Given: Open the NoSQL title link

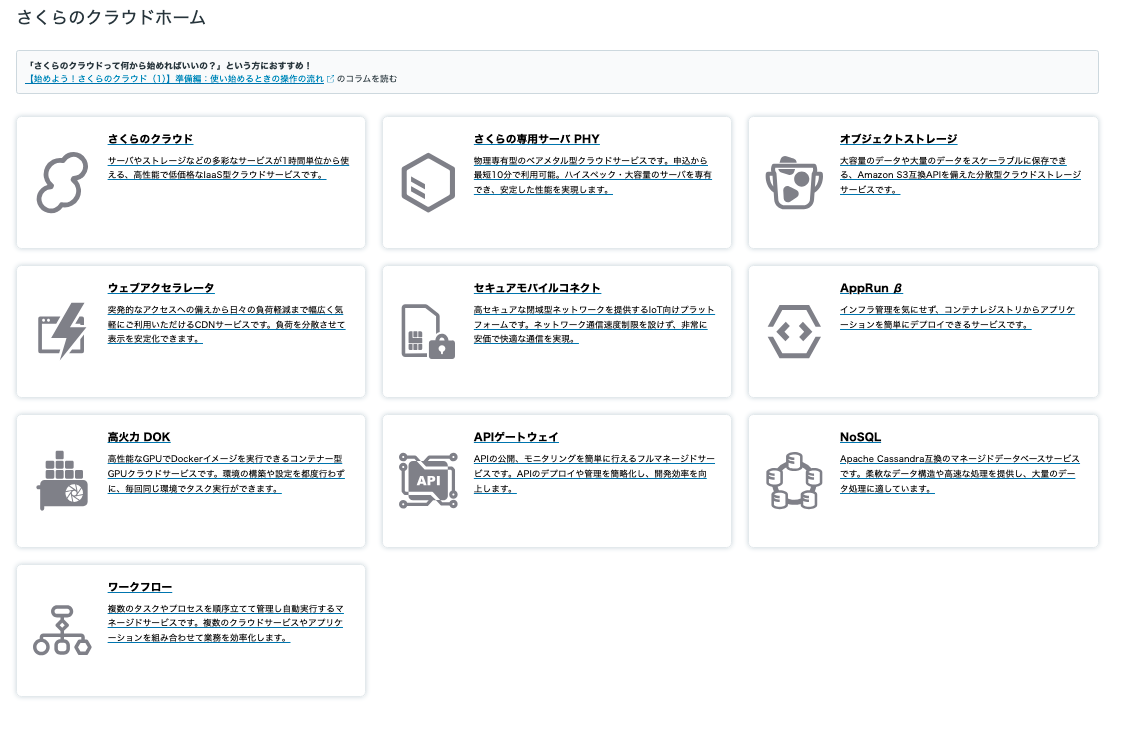Looking at the screenshot, I should pos(860,437).
